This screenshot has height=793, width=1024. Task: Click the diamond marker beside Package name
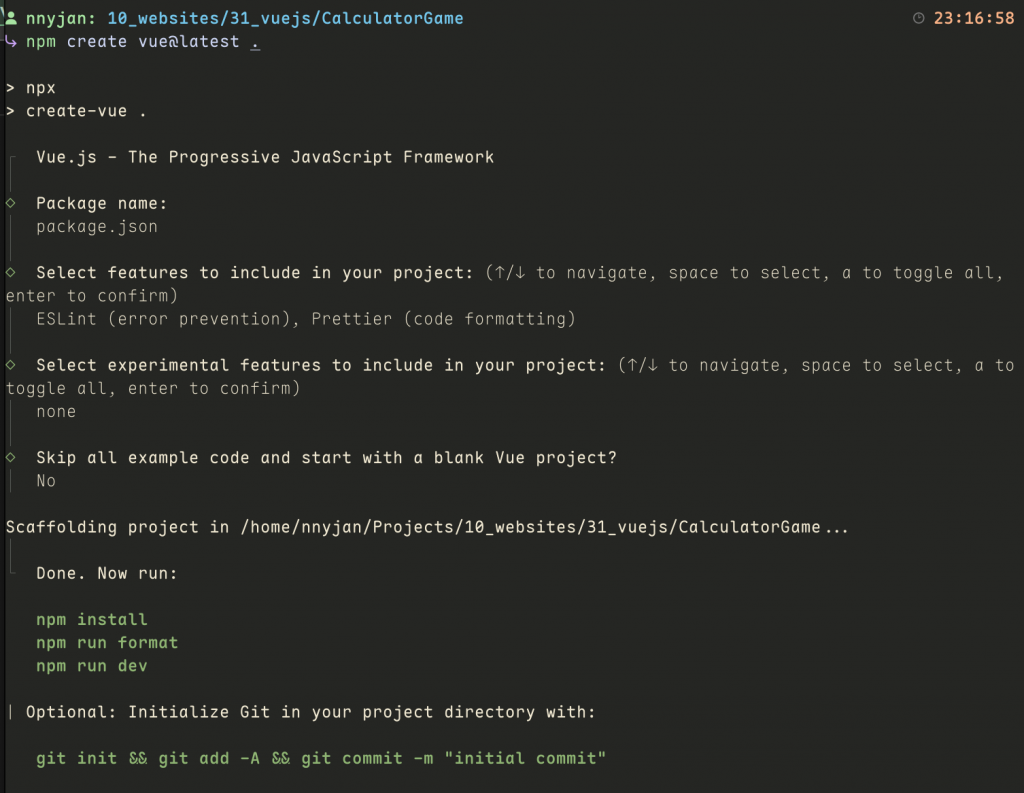[x=10, y=203]
